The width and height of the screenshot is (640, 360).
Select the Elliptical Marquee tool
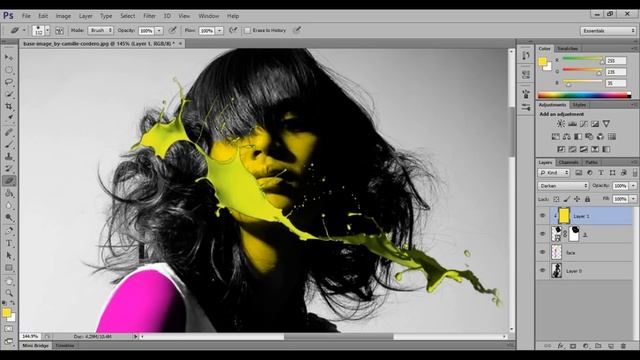(9, 70)
